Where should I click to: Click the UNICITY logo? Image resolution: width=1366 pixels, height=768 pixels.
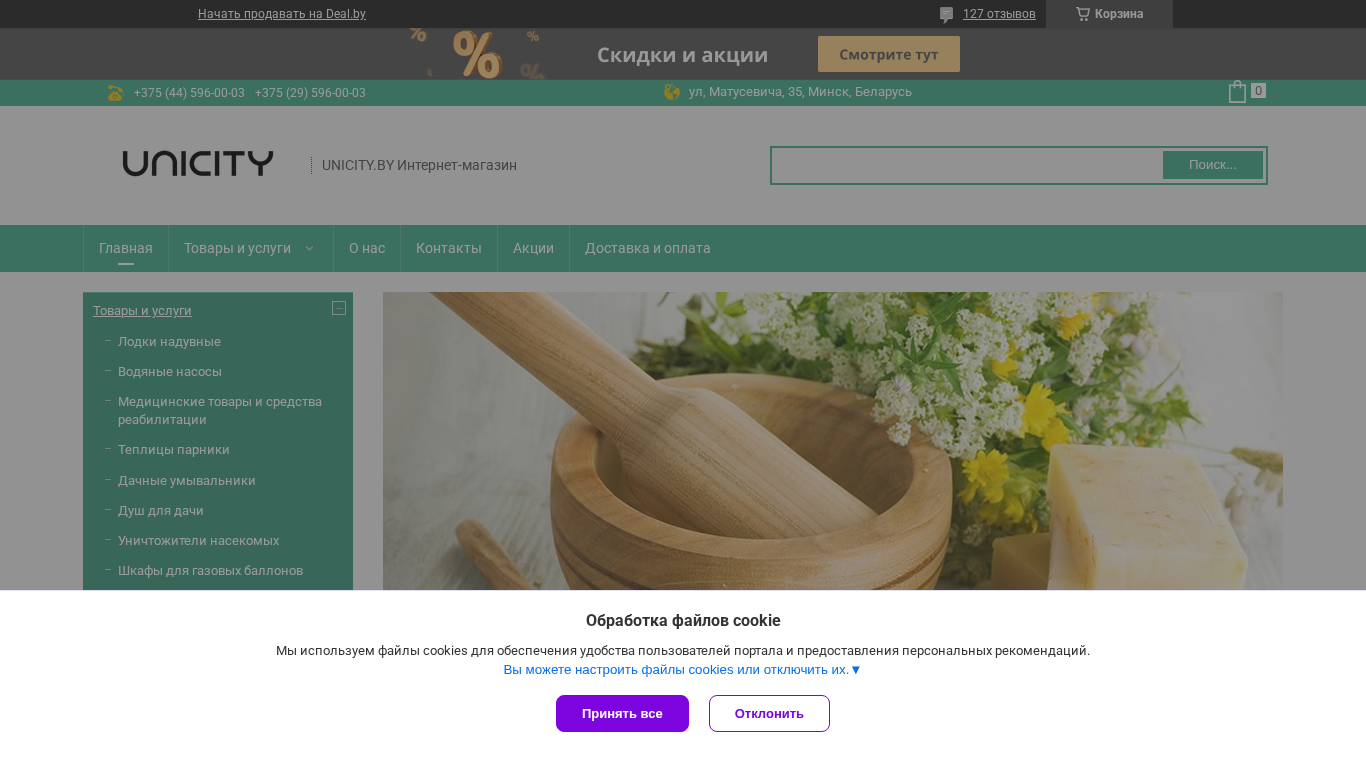coord(198,164)
